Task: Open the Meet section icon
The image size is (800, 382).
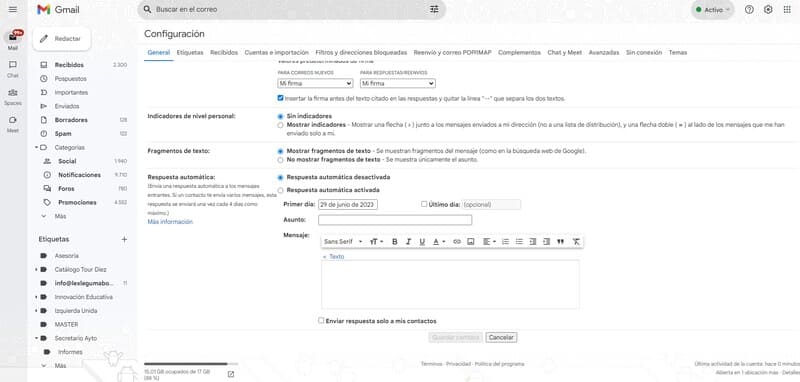Action: pos(13,120)
